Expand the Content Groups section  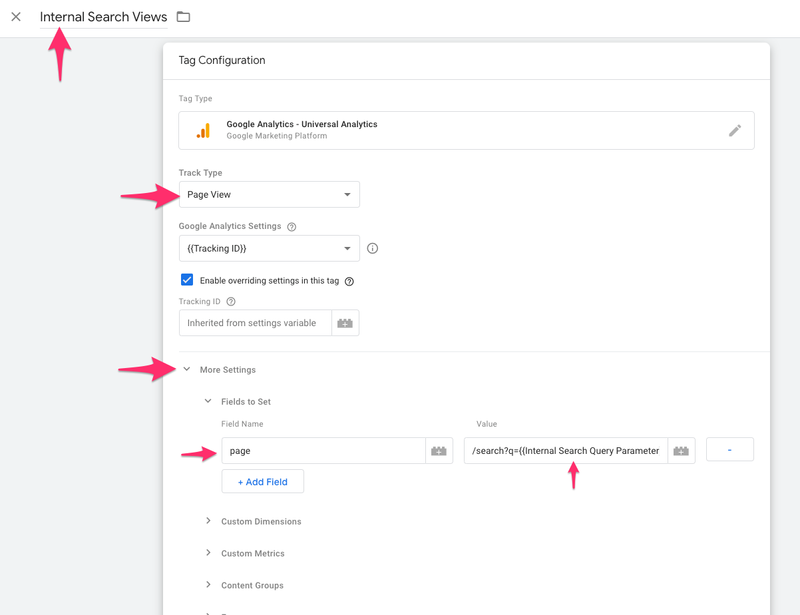[x=208, y=585]
